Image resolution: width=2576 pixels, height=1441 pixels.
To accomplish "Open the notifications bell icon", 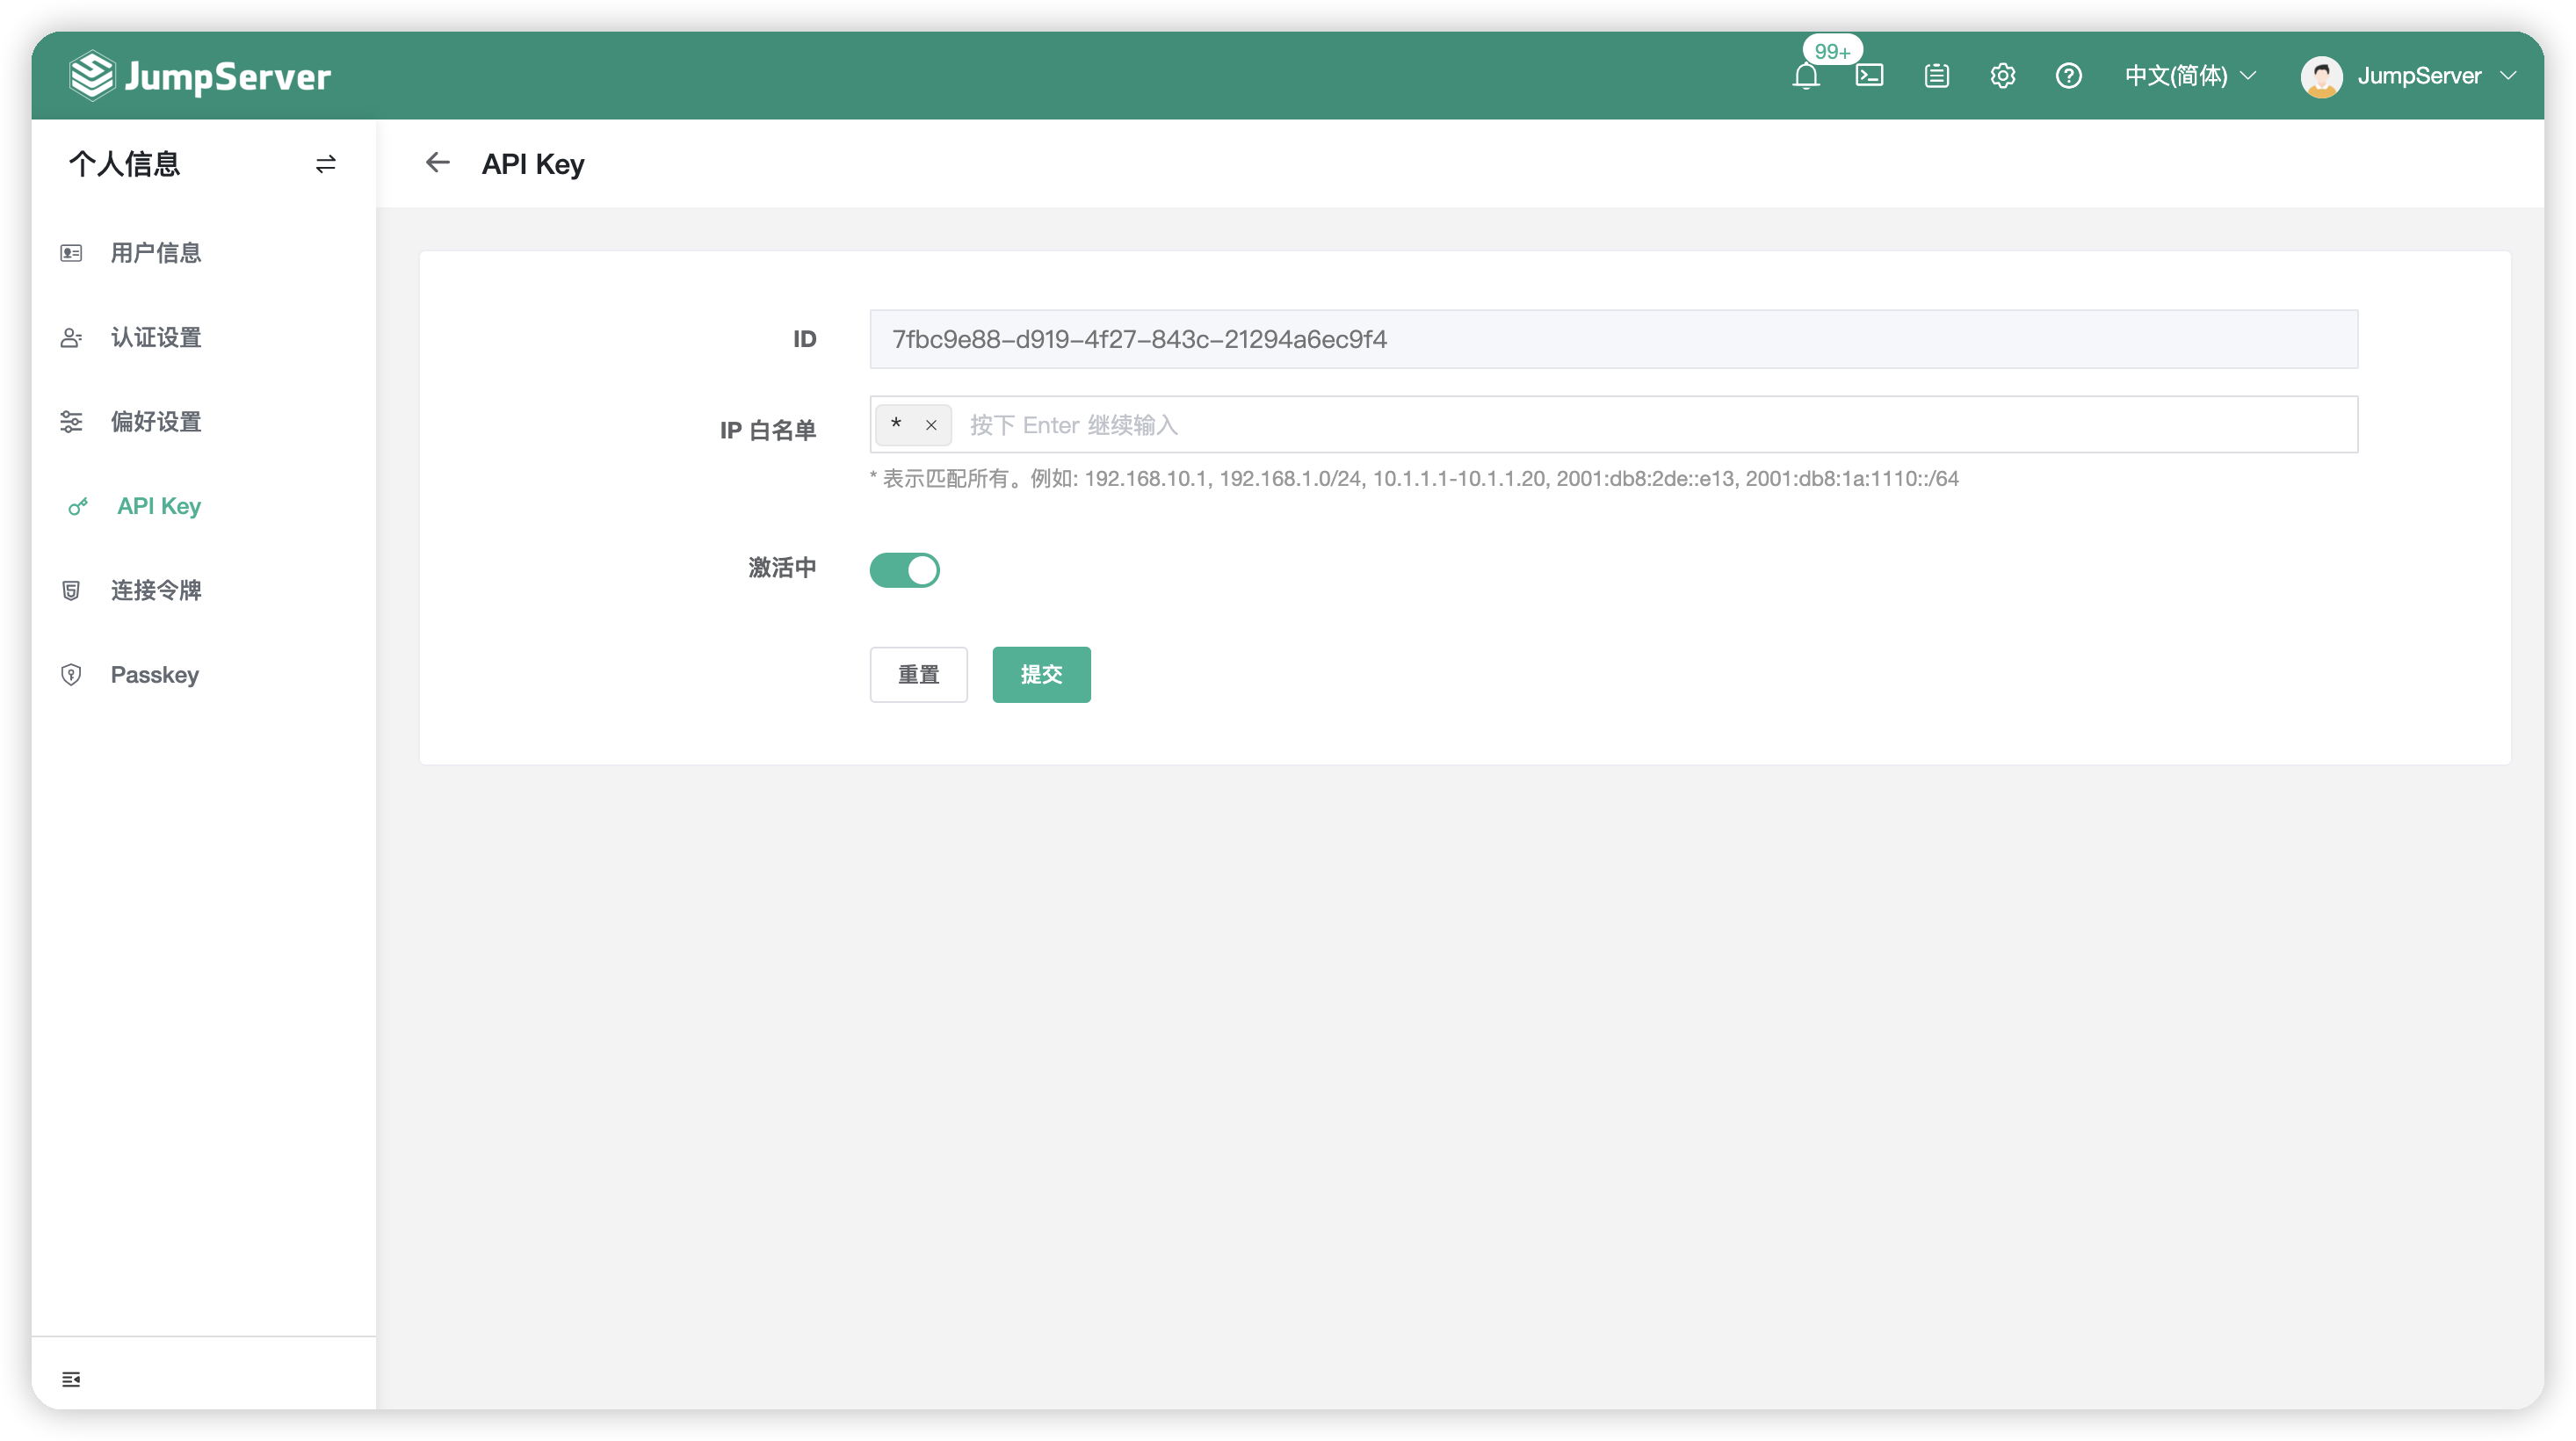I will click(x=1806, y=76).
